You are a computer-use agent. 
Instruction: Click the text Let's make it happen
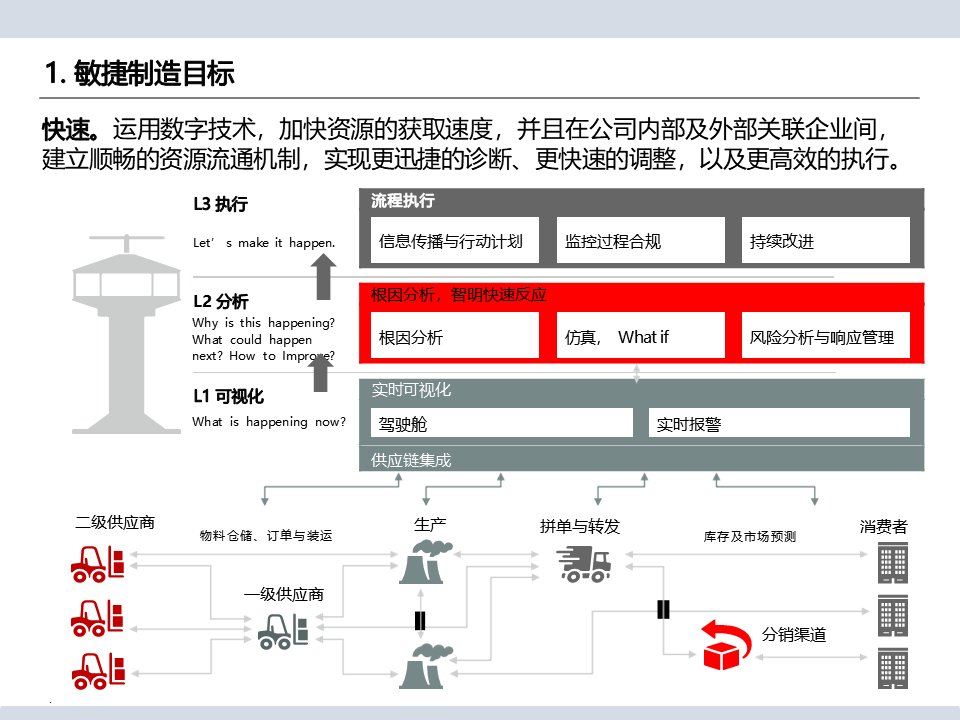(264, 243)
